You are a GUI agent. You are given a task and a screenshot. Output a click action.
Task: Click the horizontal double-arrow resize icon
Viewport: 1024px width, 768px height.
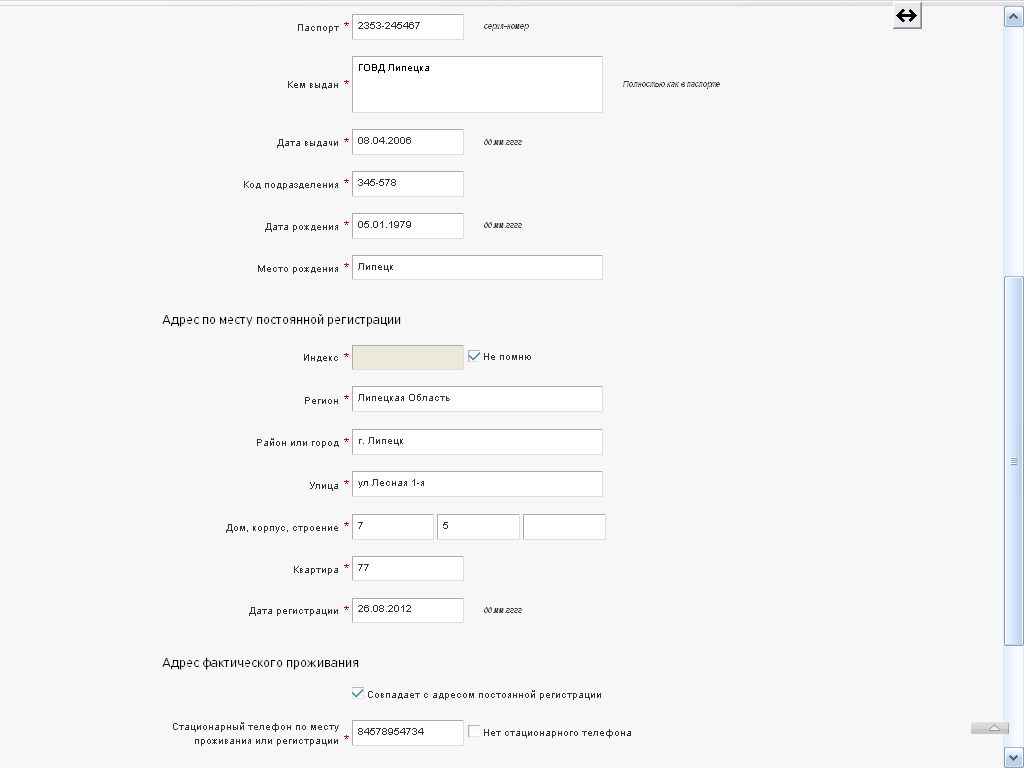pos(906,16)
